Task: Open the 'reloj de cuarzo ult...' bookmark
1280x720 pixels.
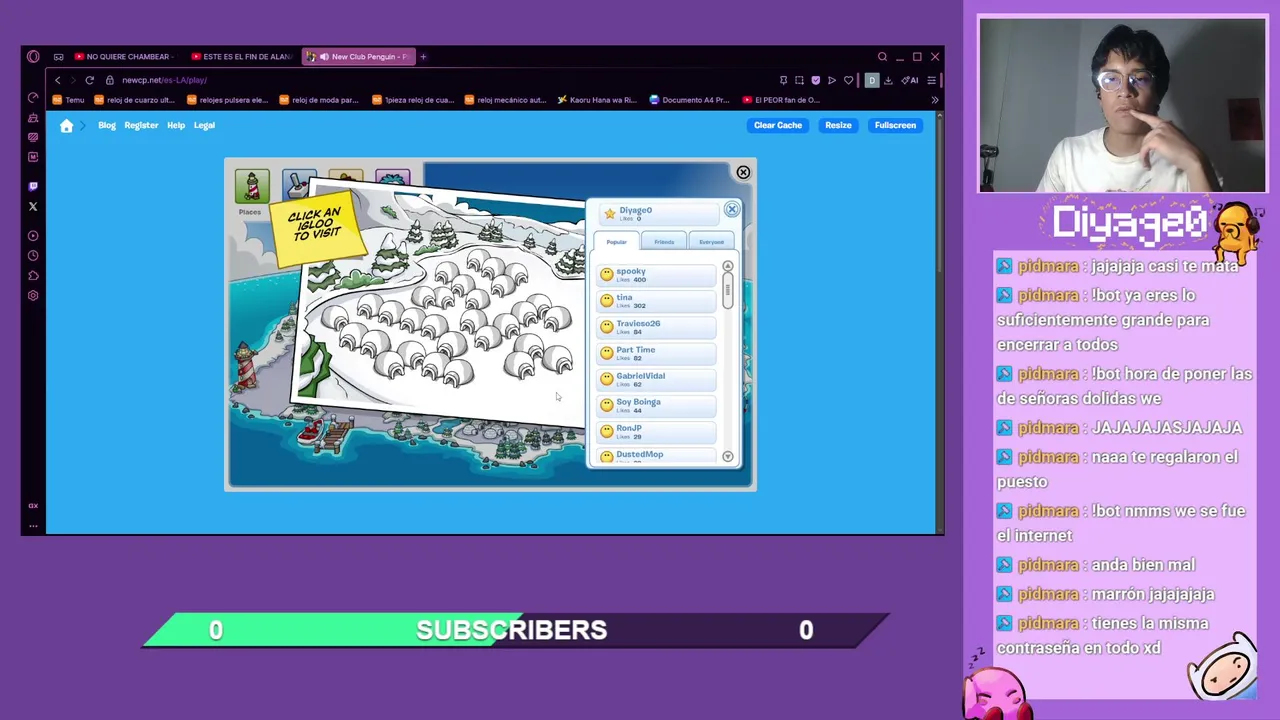Action: [x=135, y=100]
